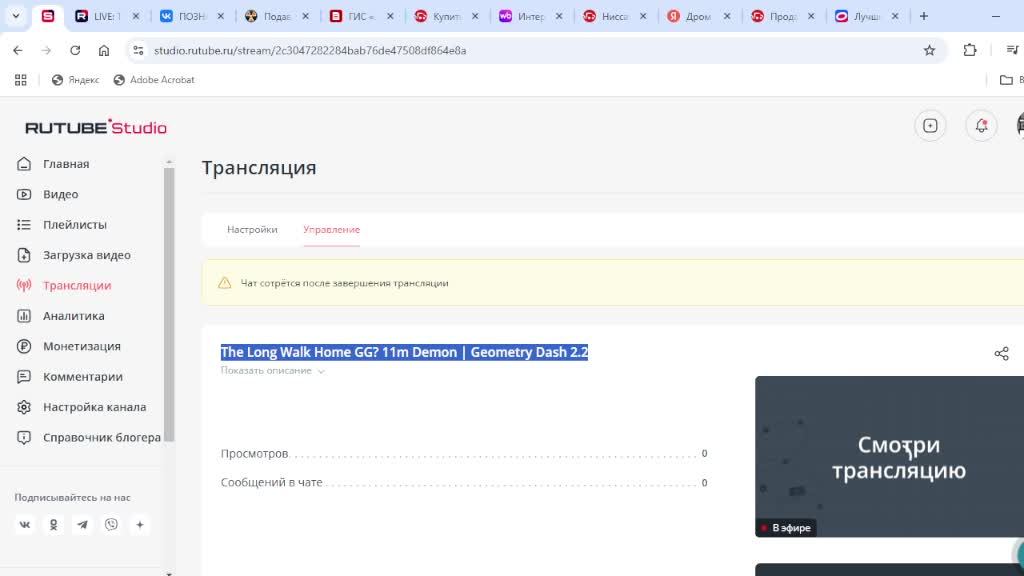The image size is (1024, 576).
Task: Open Комментарии in the sidebar
Action: pos(83,376)
